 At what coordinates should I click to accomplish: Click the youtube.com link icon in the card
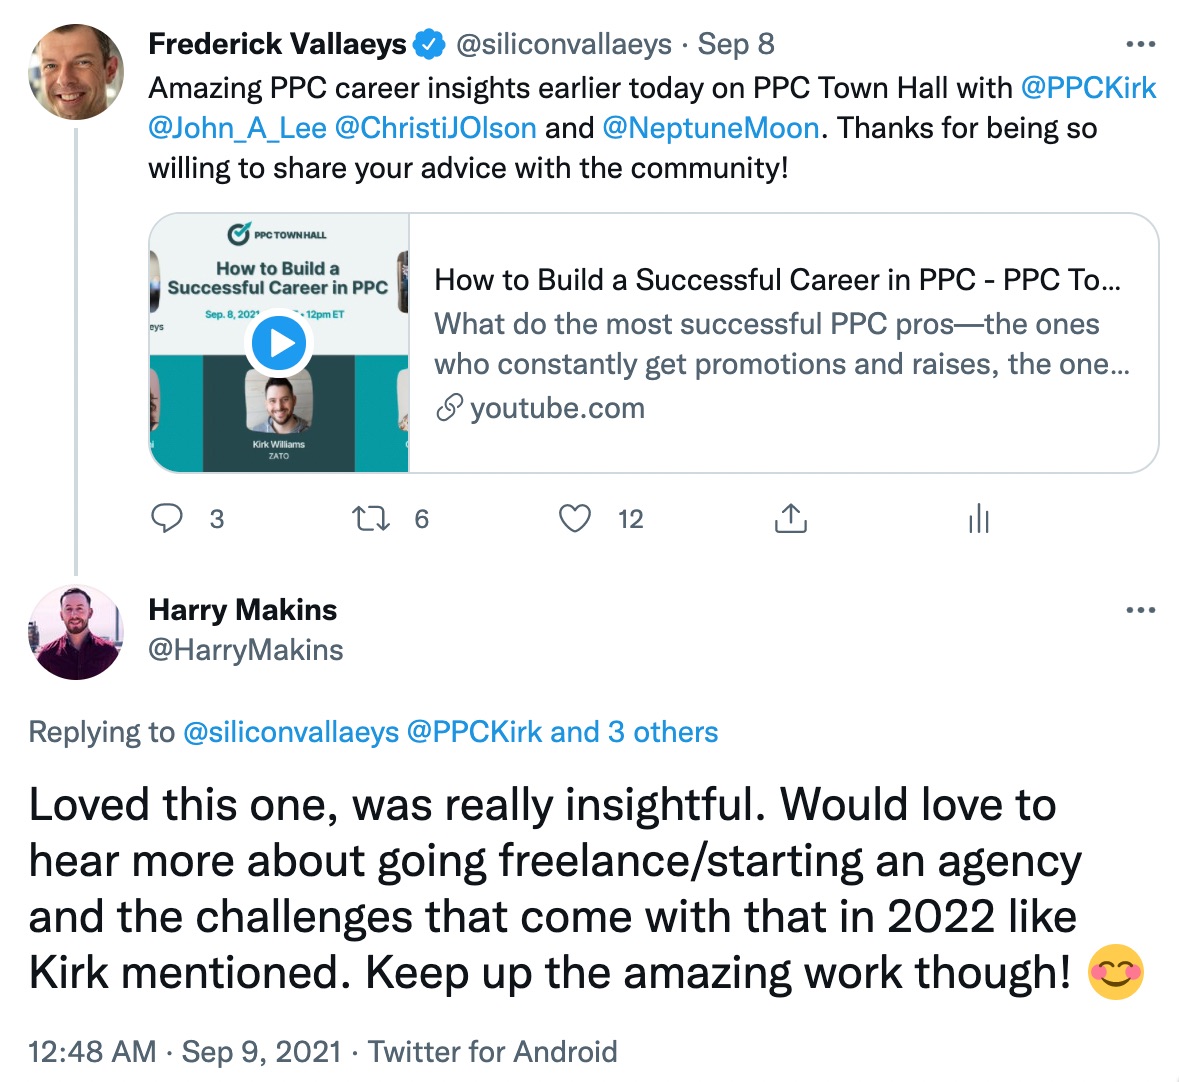(451, 408)
